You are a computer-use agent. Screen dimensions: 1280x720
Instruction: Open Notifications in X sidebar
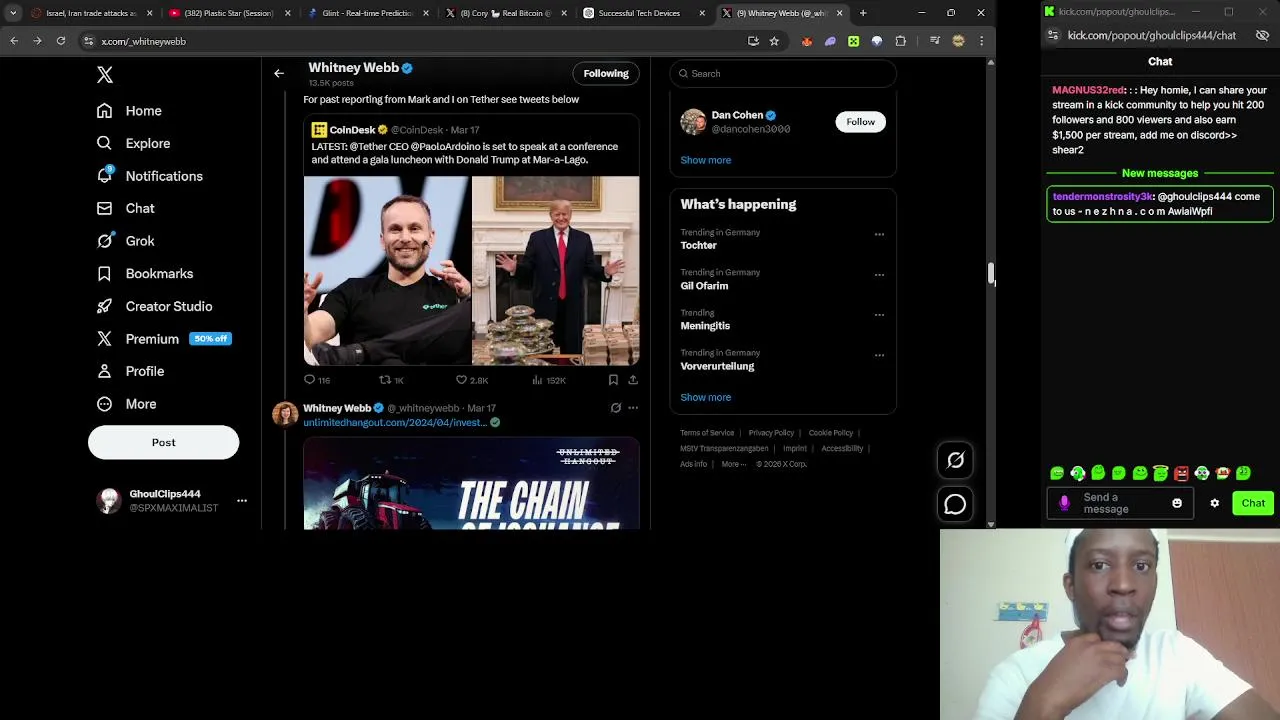(x=149, y=176)
